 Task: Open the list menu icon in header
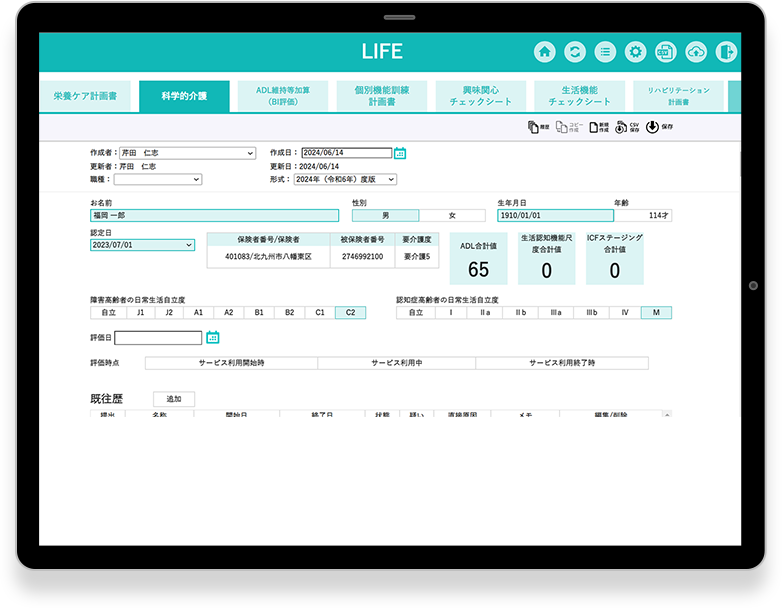pyautogui.click(x=605, y=52)
